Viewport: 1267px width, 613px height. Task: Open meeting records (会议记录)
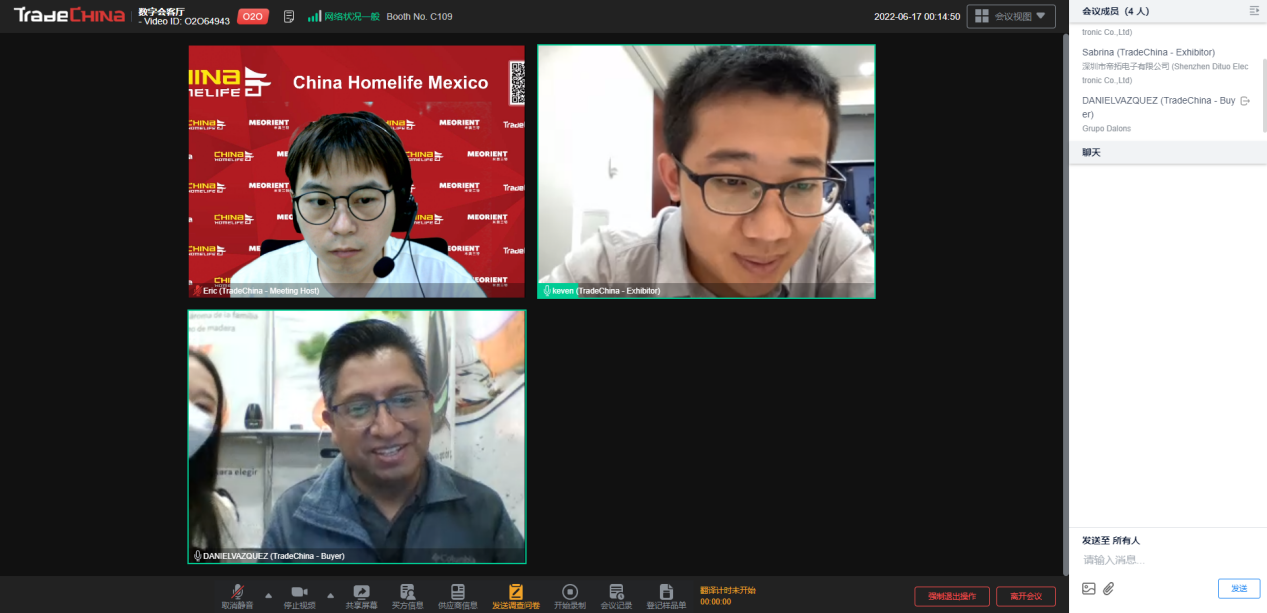616,596
